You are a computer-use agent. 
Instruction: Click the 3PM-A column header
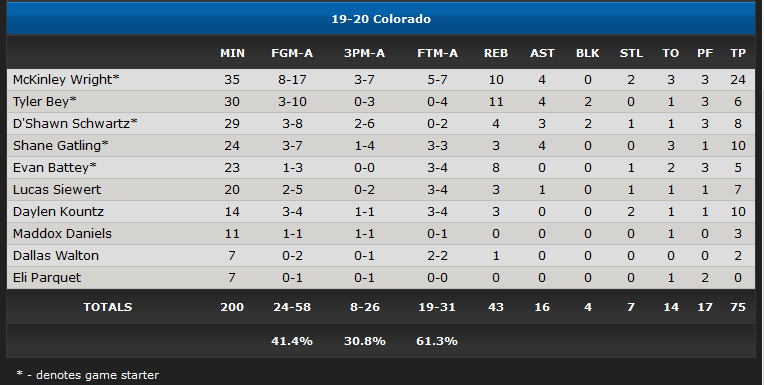coord(364,53)
